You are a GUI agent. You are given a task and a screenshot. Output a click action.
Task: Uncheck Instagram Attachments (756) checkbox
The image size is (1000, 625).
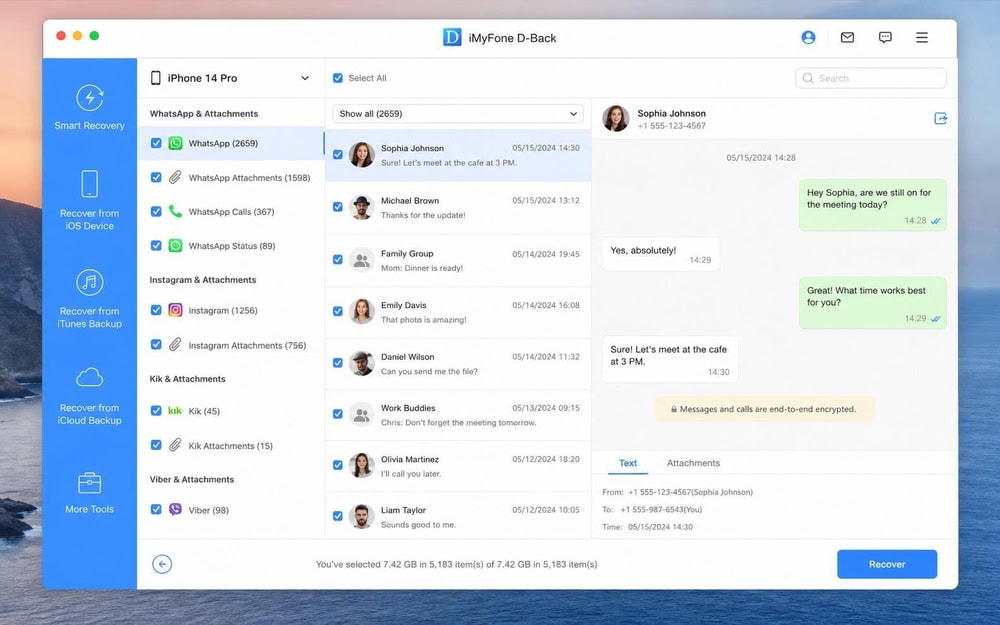(x=156, y=344)
